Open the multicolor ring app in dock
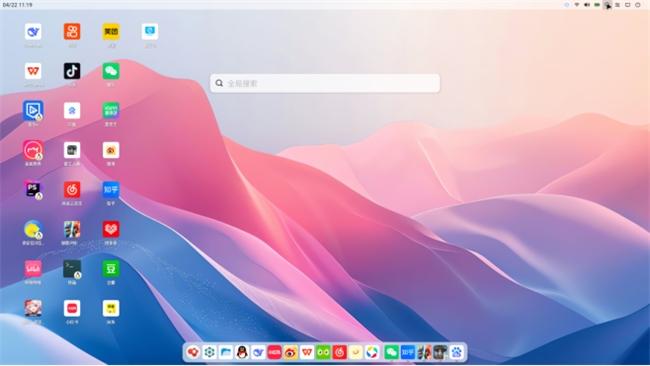Screen dimensions: 650x366 pos(372,352)
